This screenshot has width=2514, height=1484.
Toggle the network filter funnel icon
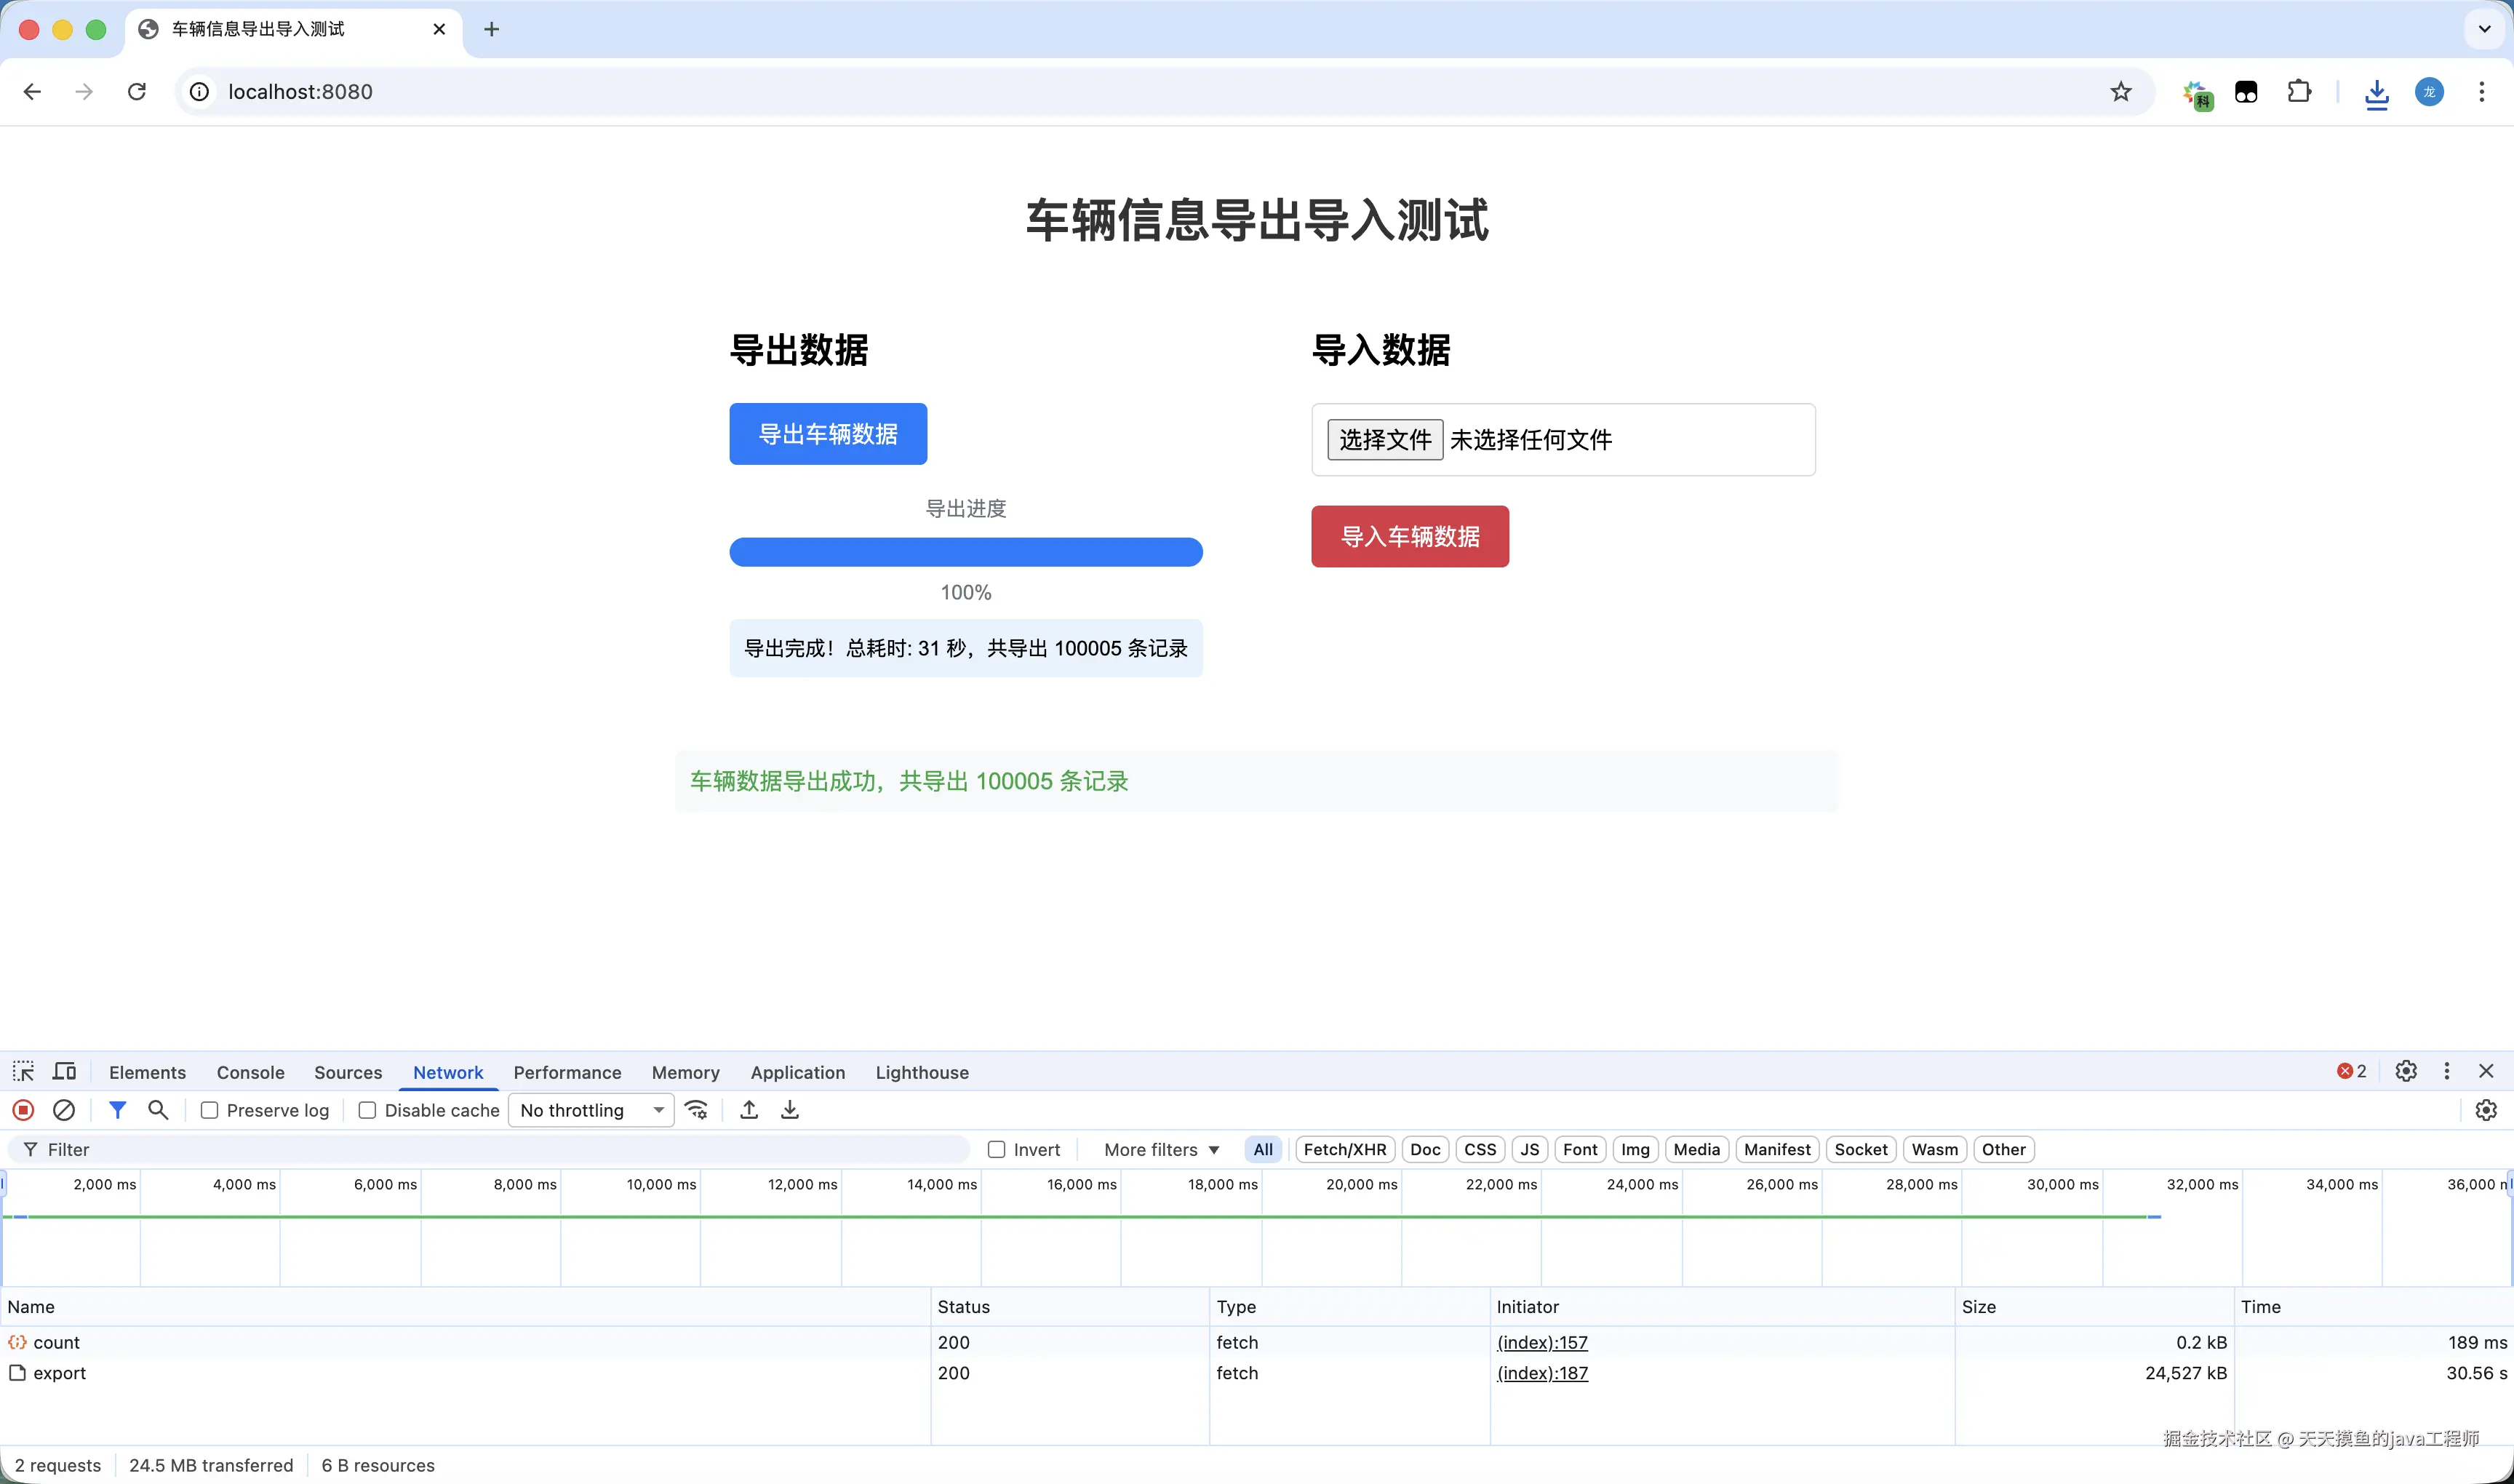(117, 1110)
